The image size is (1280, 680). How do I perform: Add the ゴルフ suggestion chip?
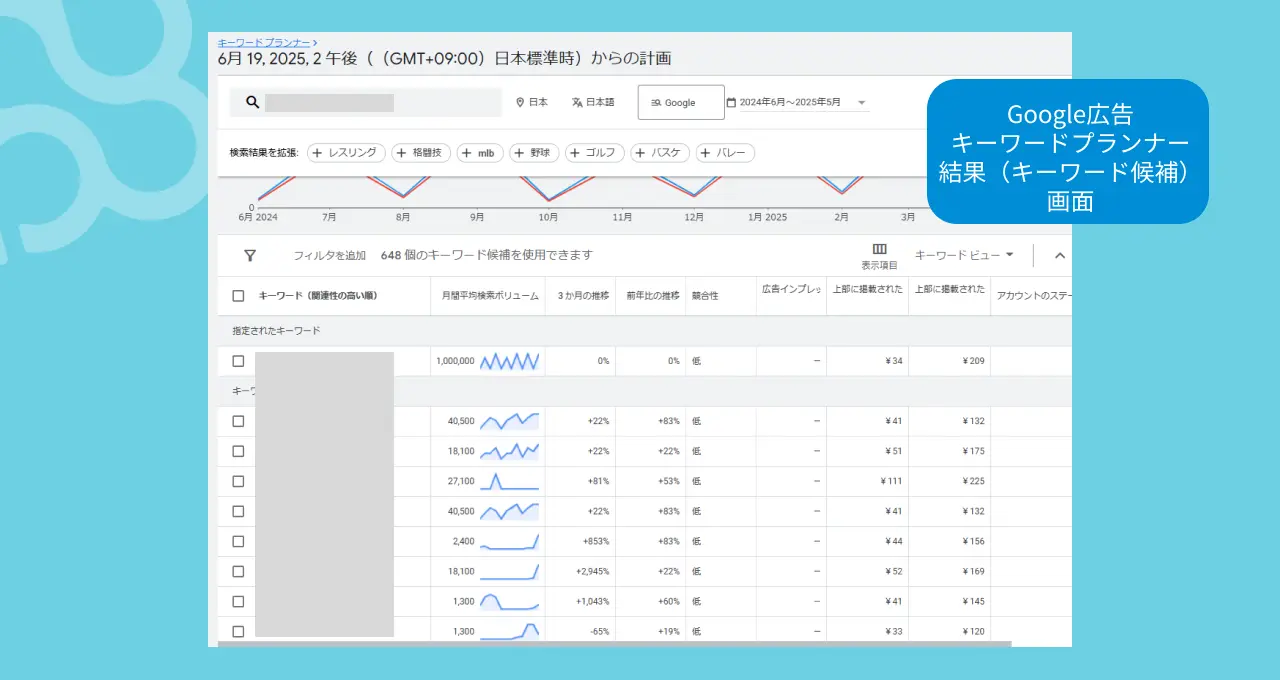pyautogui.click(x=595, y=153)
